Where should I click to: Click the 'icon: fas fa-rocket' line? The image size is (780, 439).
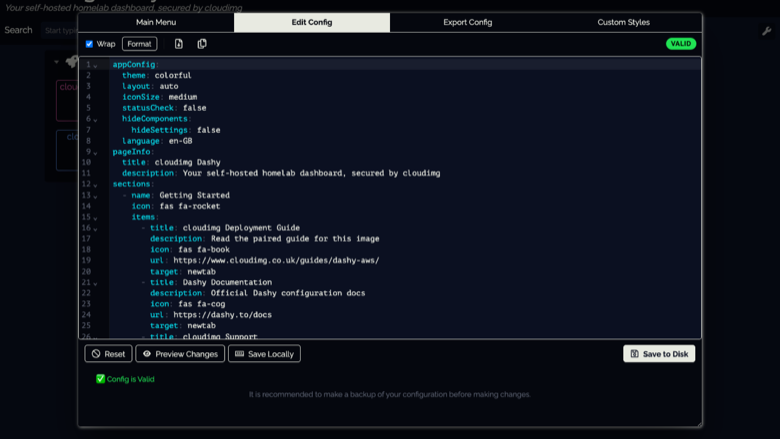click(x=176, y=206)
